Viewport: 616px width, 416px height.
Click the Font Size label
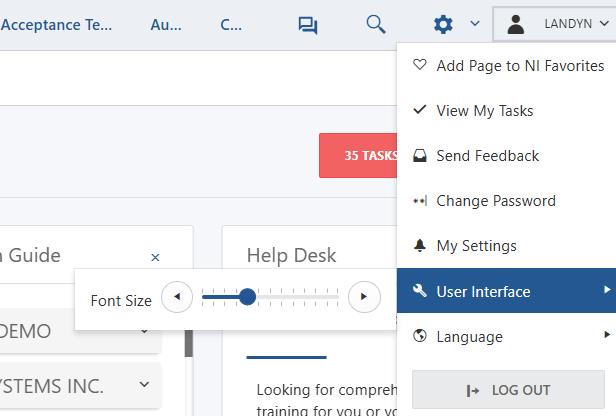point(121,301)
